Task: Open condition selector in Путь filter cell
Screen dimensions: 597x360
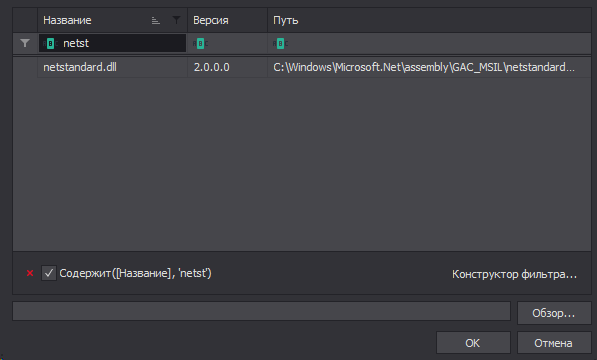Action: [281, 43]
